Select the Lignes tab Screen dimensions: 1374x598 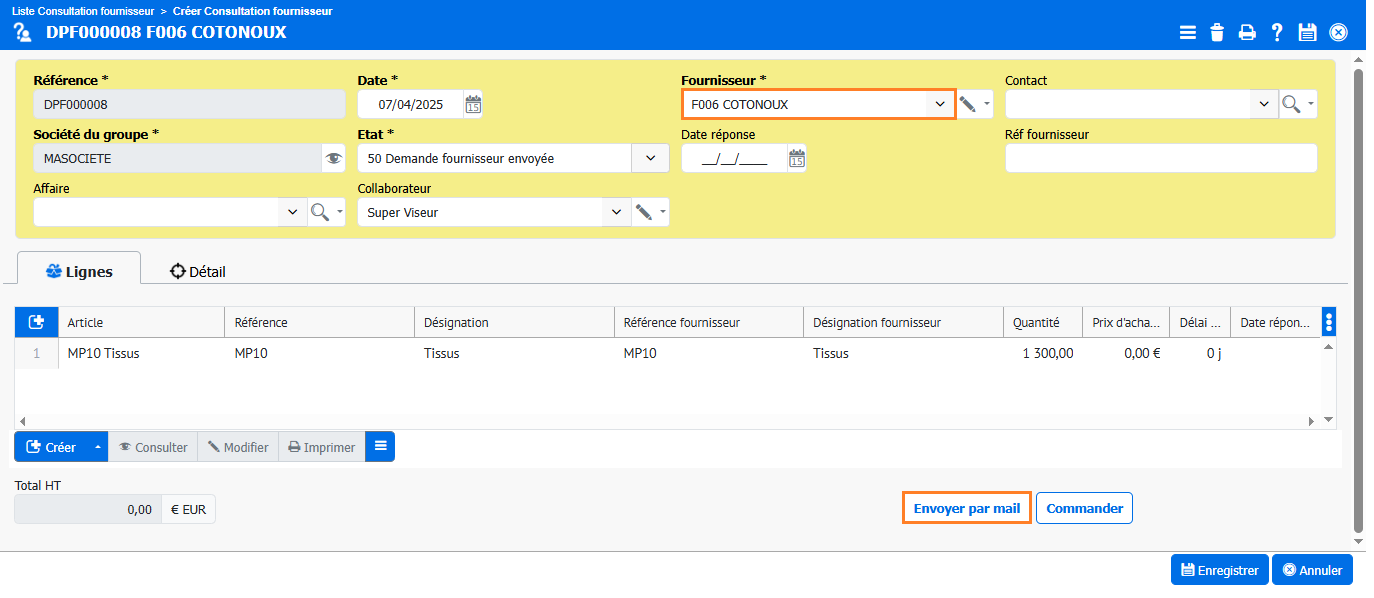pyautogui.click(x=79, y=271)
